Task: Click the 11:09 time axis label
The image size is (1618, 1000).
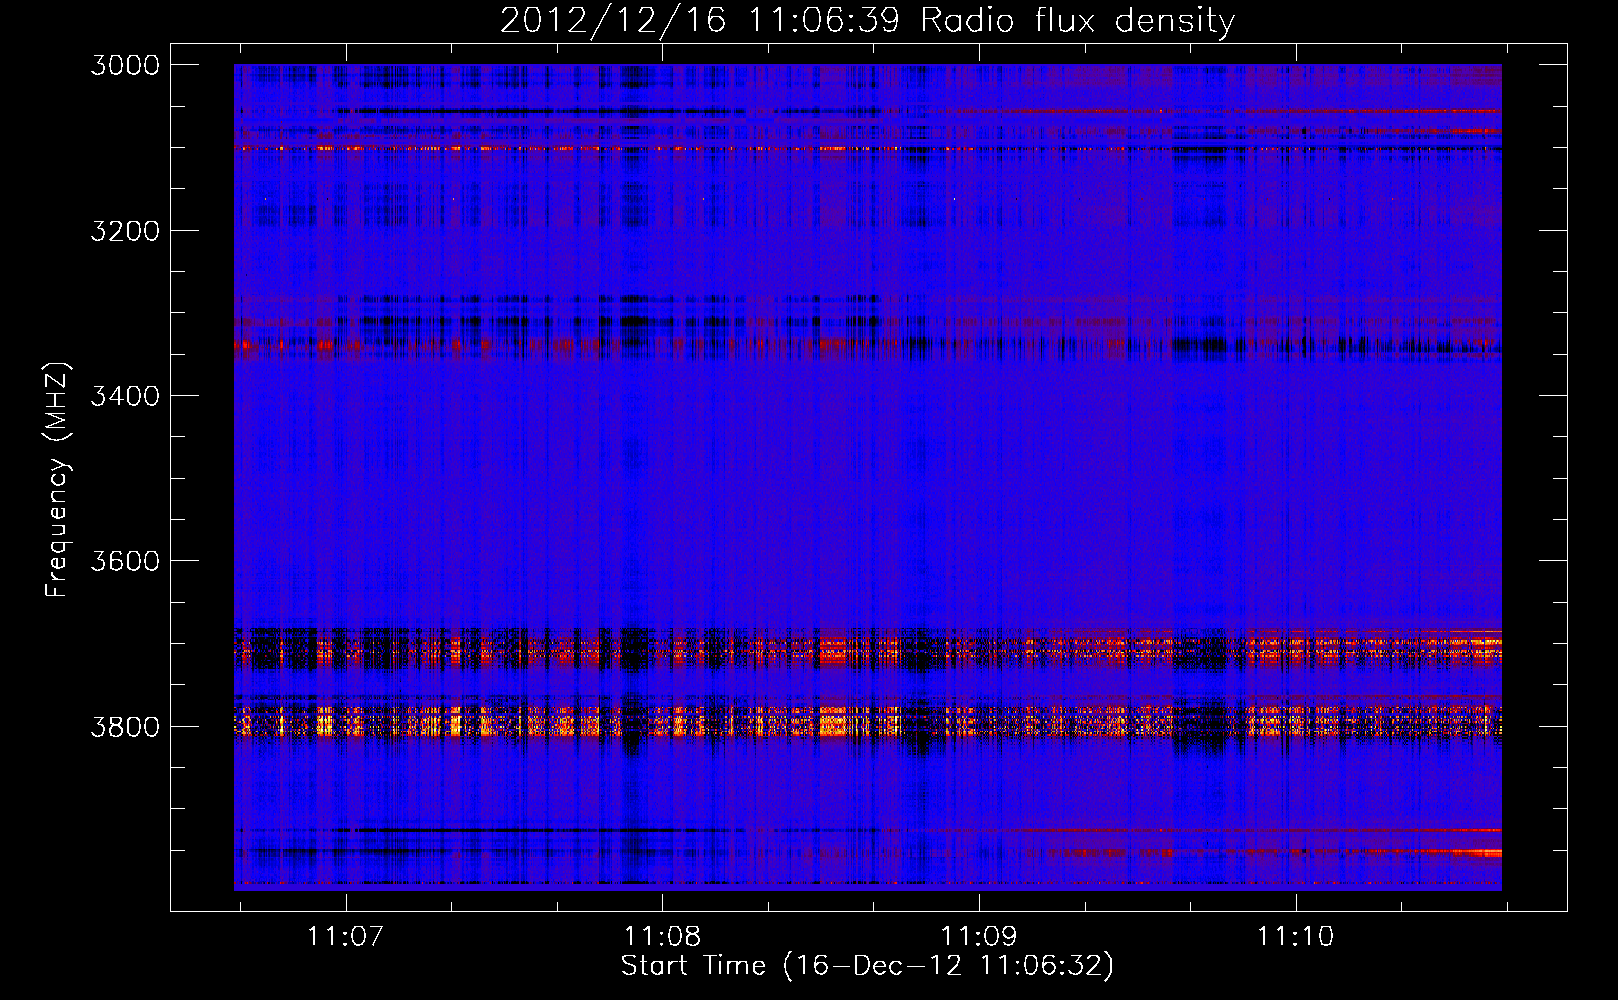Action: [x=979, y=937]
